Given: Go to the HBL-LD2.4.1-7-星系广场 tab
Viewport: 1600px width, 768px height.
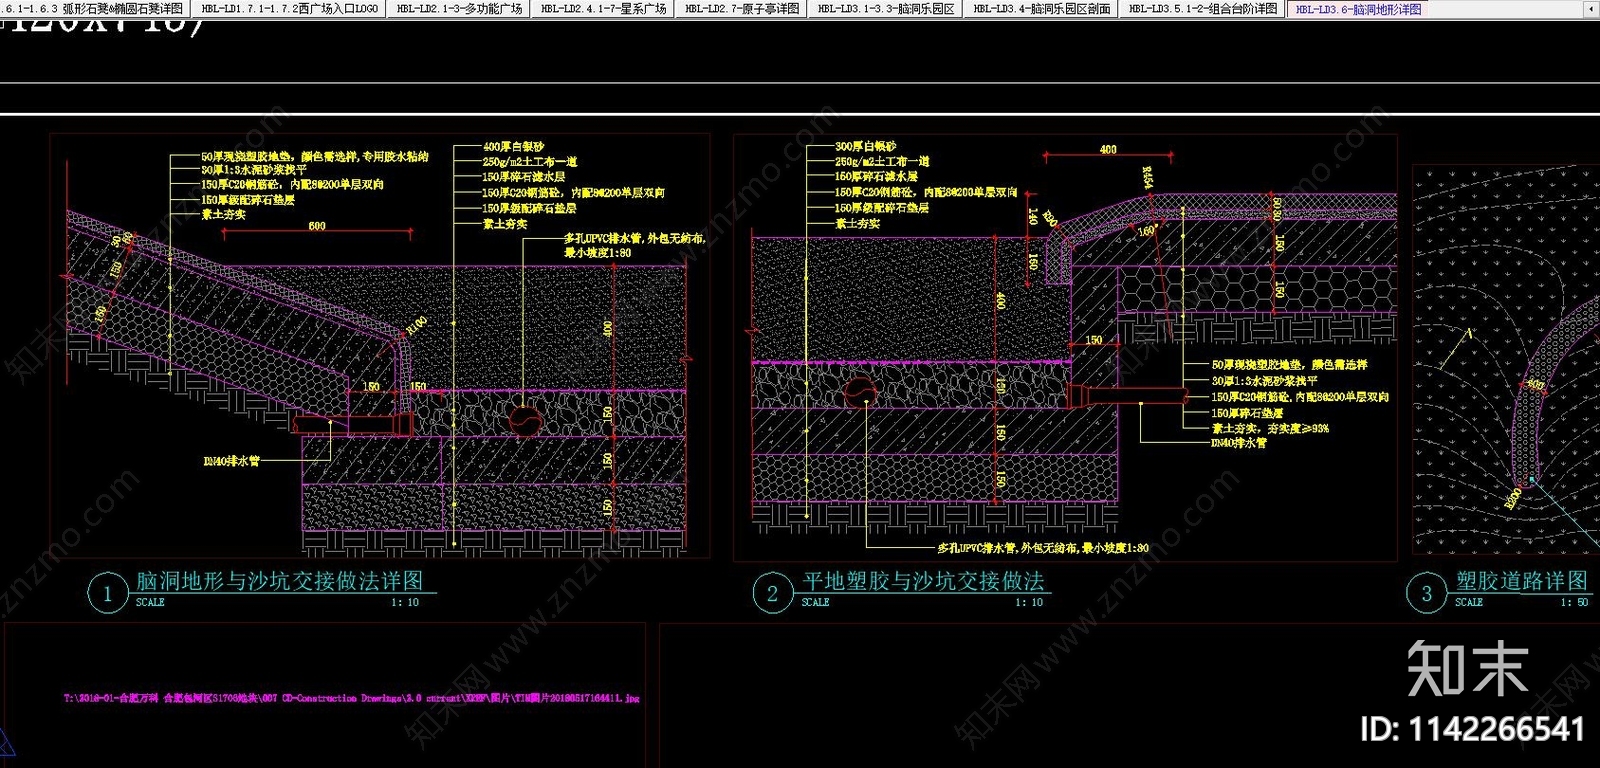Looking at the screenshot, I should click(x=603, y=8).
